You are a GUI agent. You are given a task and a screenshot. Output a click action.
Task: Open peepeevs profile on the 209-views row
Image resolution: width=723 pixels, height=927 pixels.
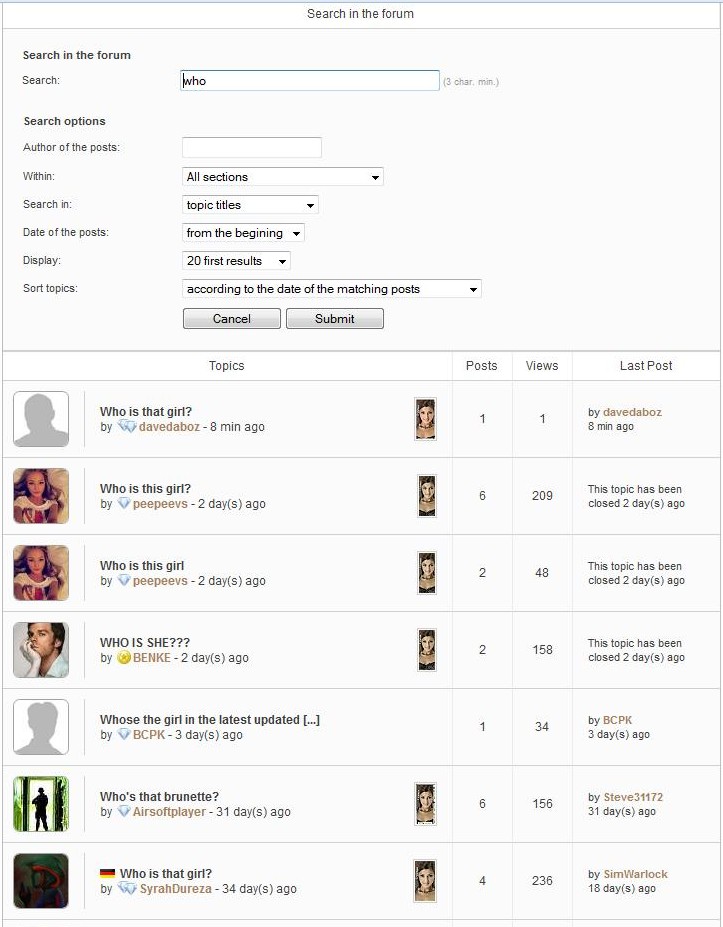(160, 504)
